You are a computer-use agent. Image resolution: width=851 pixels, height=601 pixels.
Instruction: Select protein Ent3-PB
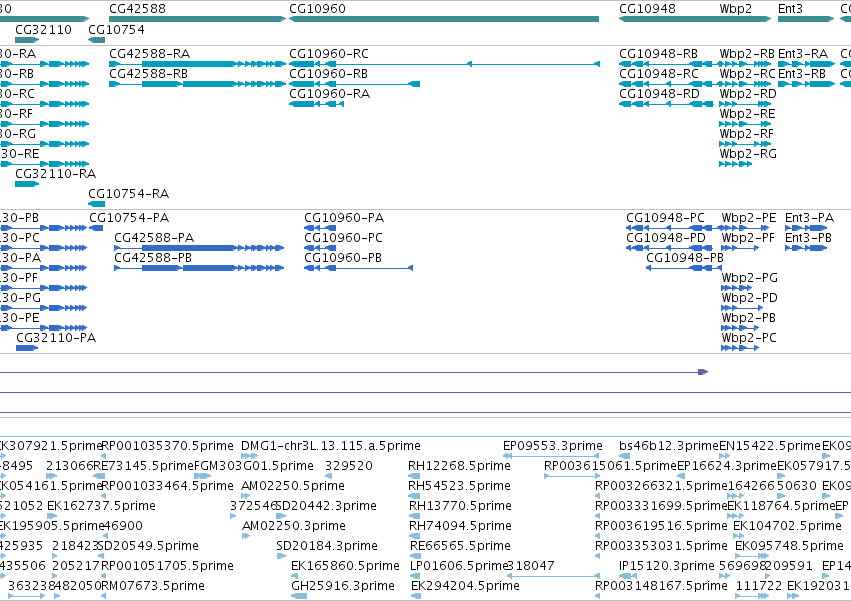[809, 238]
